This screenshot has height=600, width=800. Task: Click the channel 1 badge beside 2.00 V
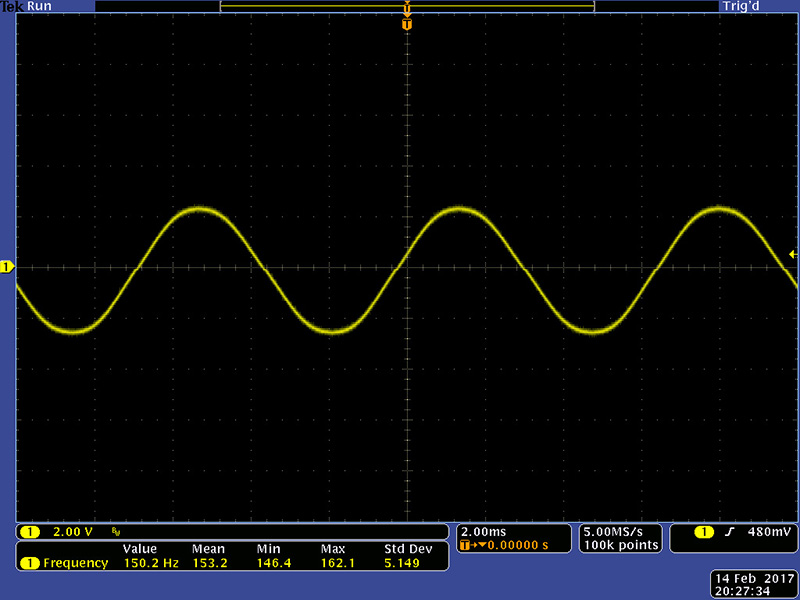coord(30,531)
